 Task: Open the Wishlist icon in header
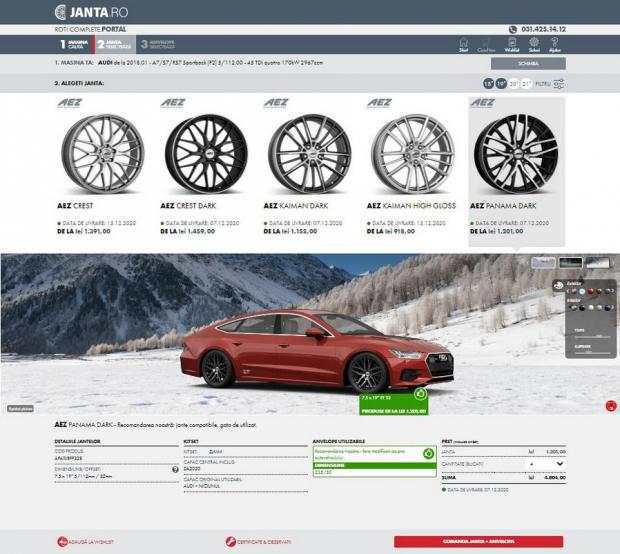[x=512, y=44]
